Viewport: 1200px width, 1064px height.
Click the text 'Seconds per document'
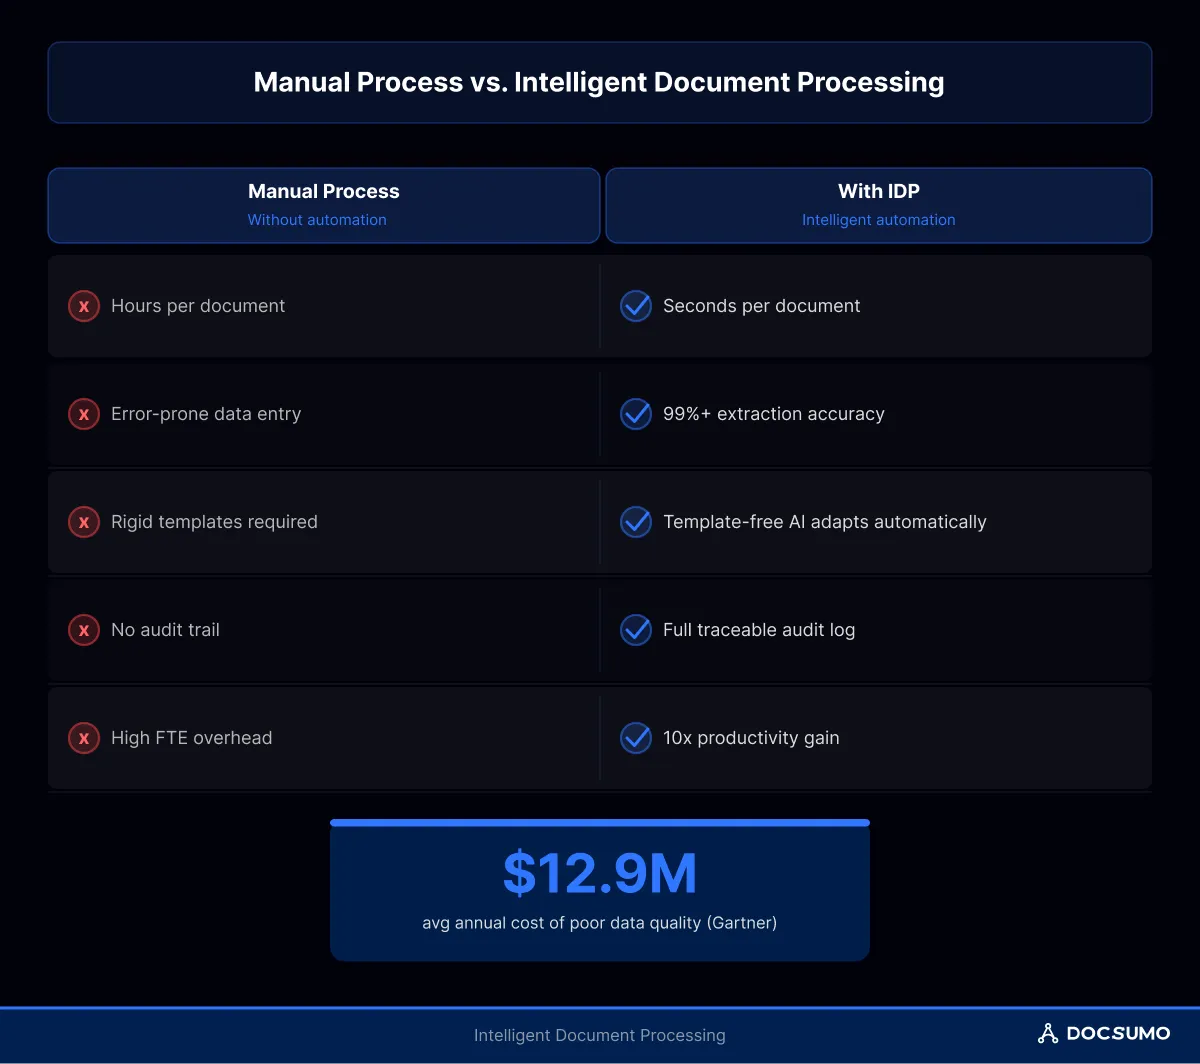point(762,306)
